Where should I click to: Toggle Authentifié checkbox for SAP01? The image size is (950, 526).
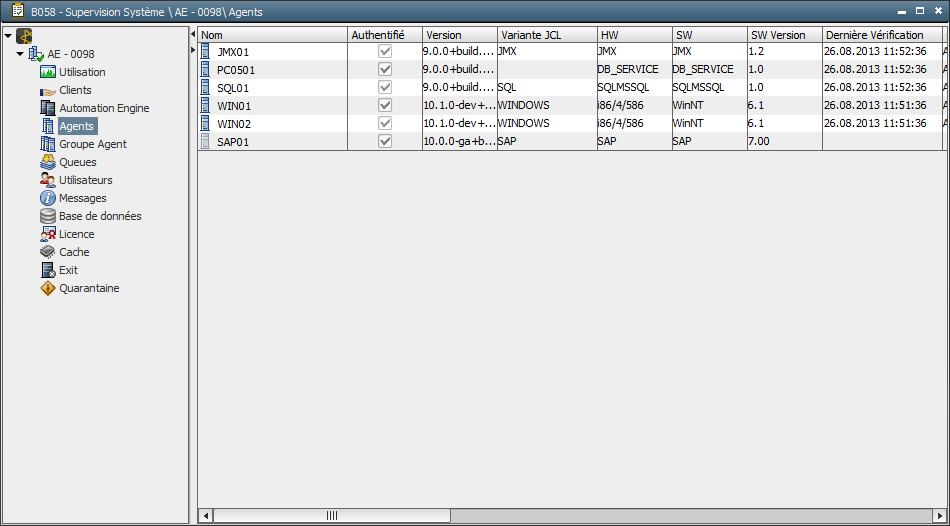coord(385,141)
